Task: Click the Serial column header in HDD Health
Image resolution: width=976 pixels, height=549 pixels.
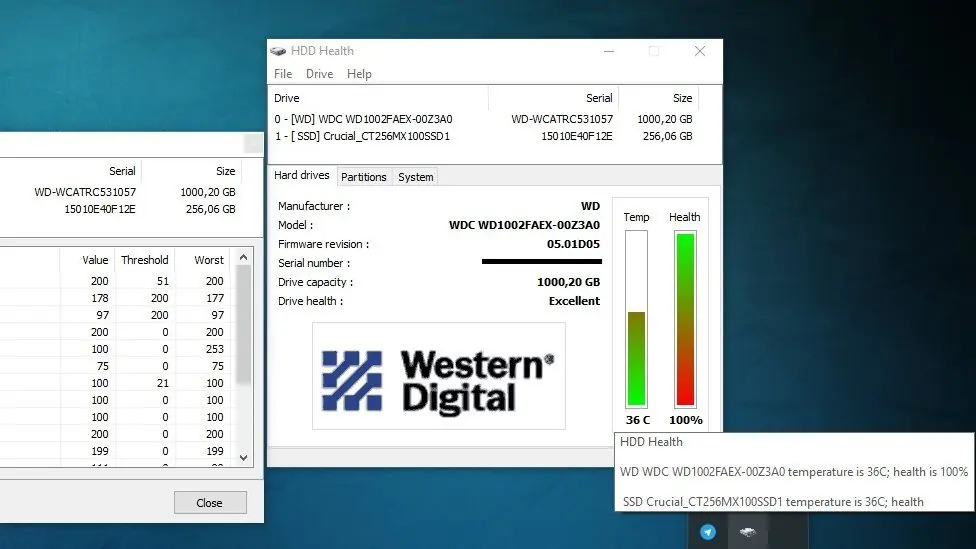Action: (x=553, y=98)
